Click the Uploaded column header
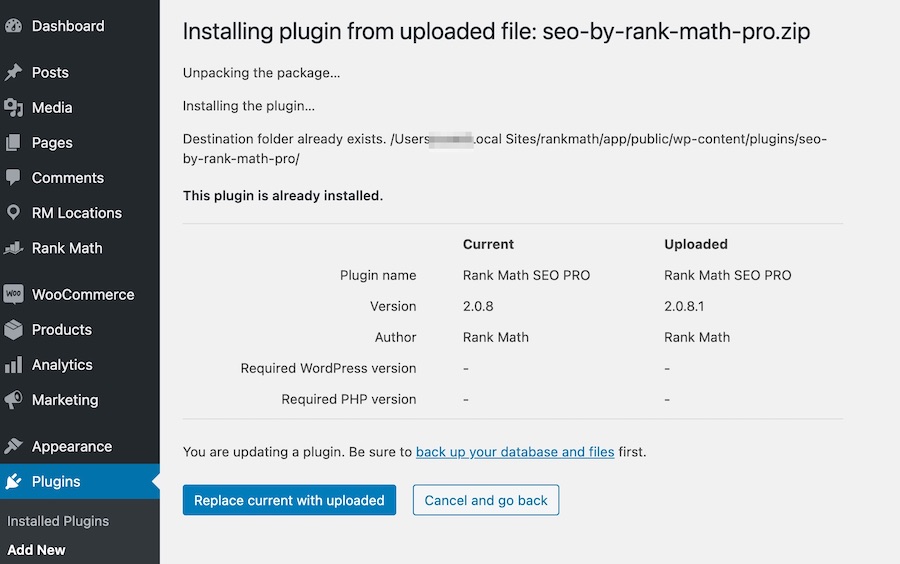 [696, 244]
